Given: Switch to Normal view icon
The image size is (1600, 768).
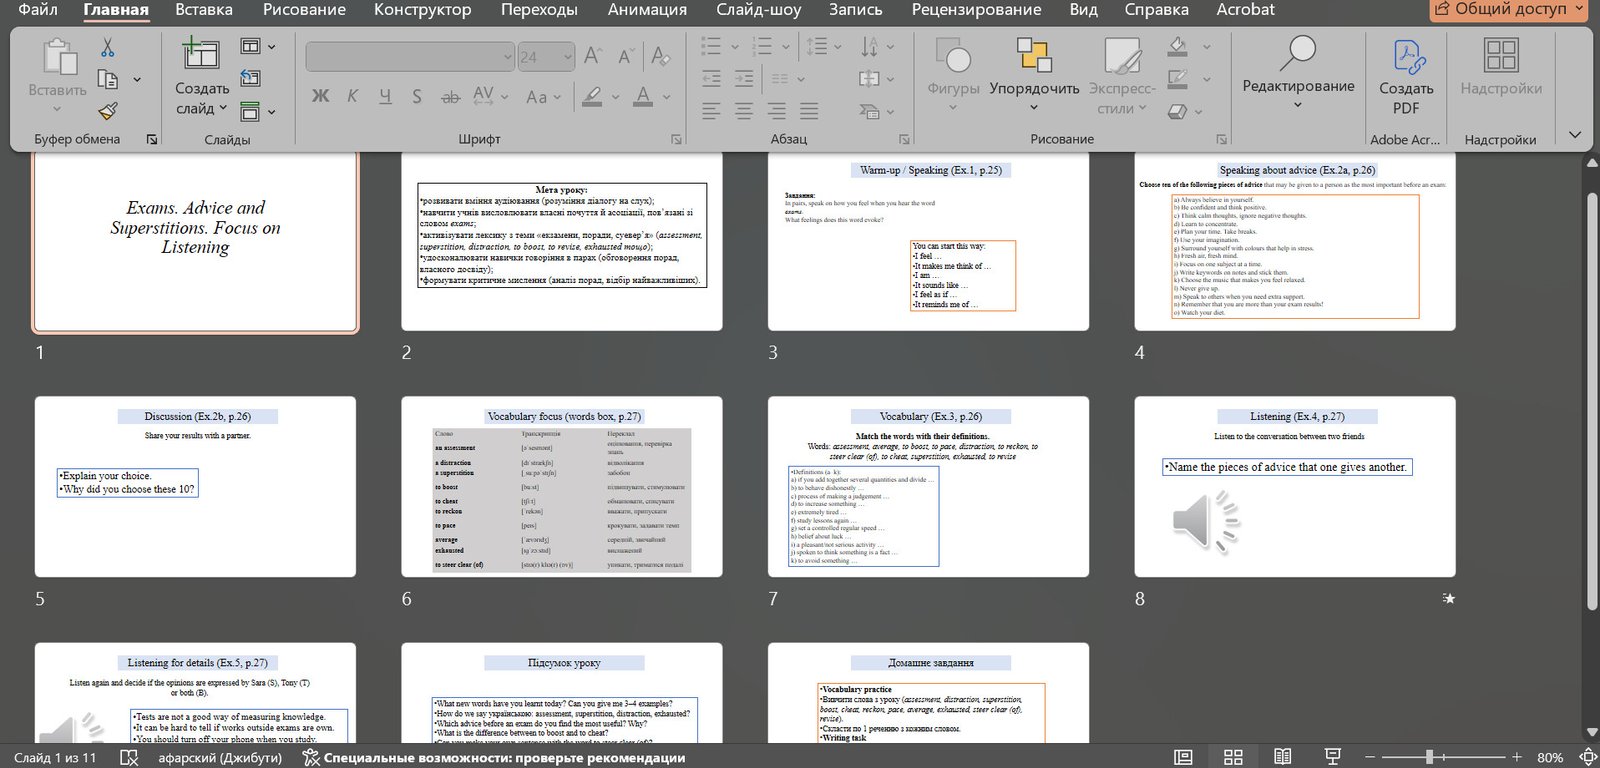Looking at the screenshot, I should (1183, 757).
